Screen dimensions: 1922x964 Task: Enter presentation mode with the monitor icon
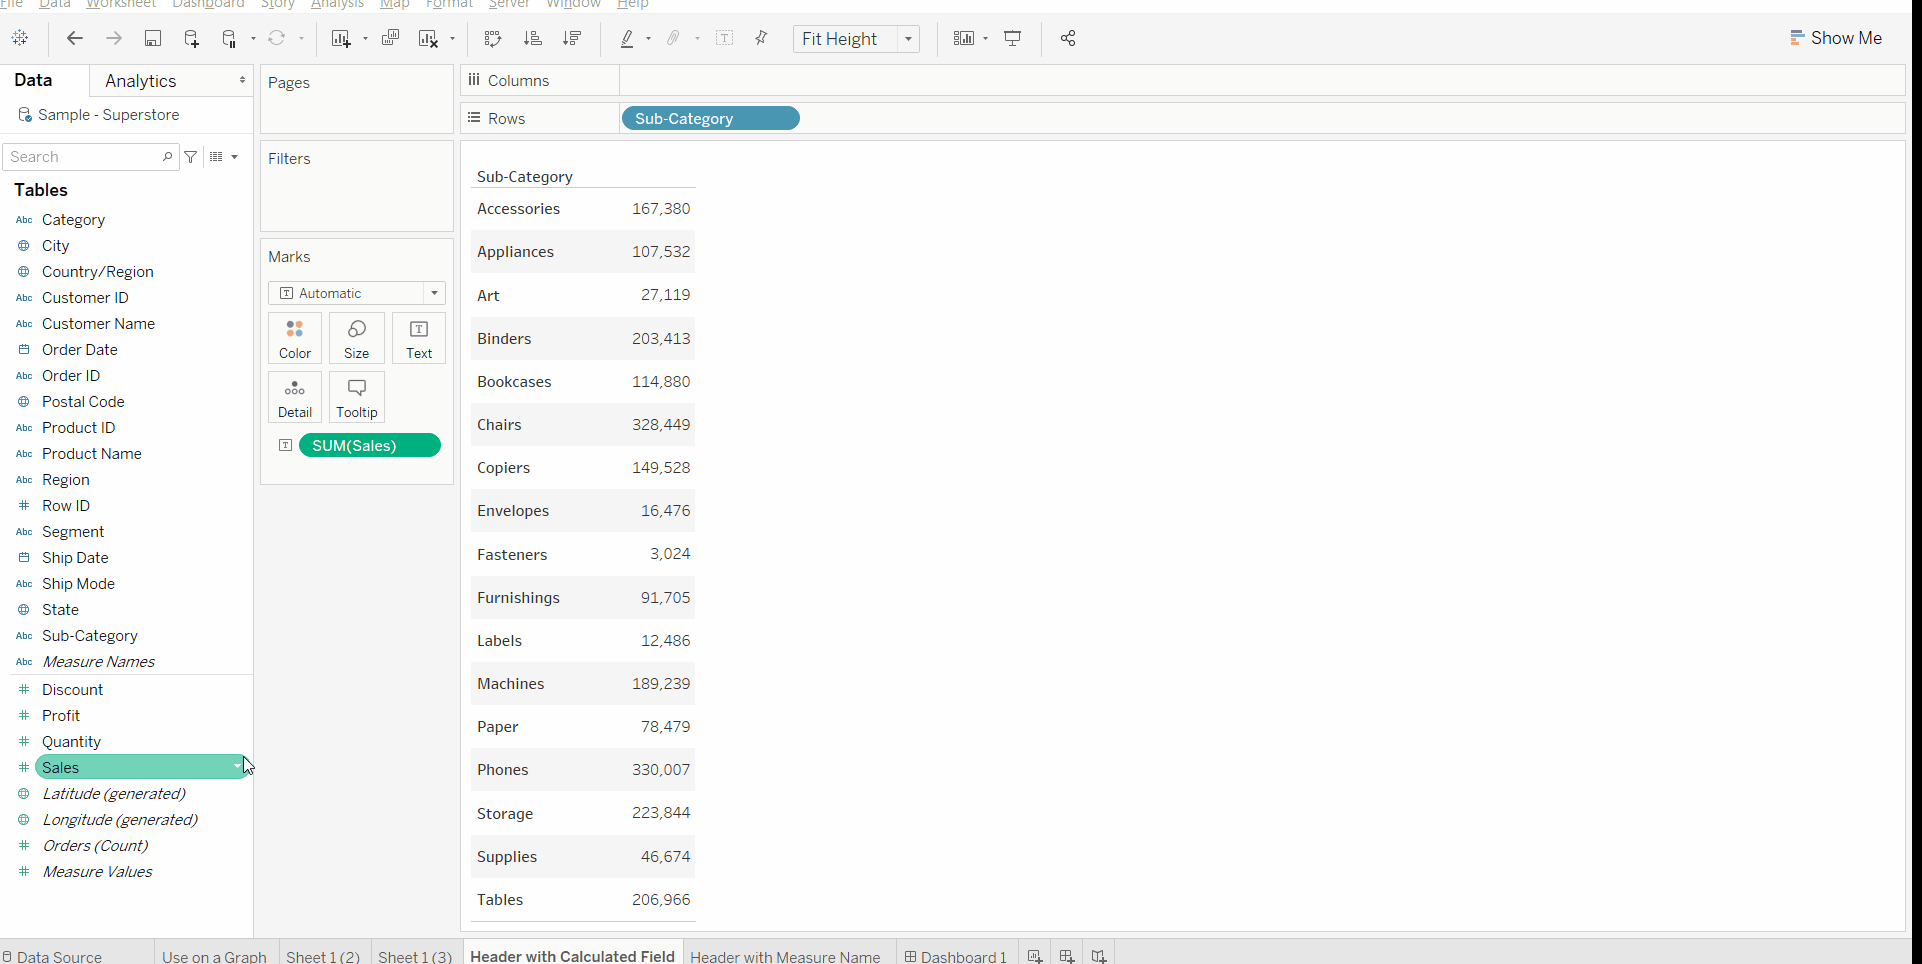(x=1013, y=38)
